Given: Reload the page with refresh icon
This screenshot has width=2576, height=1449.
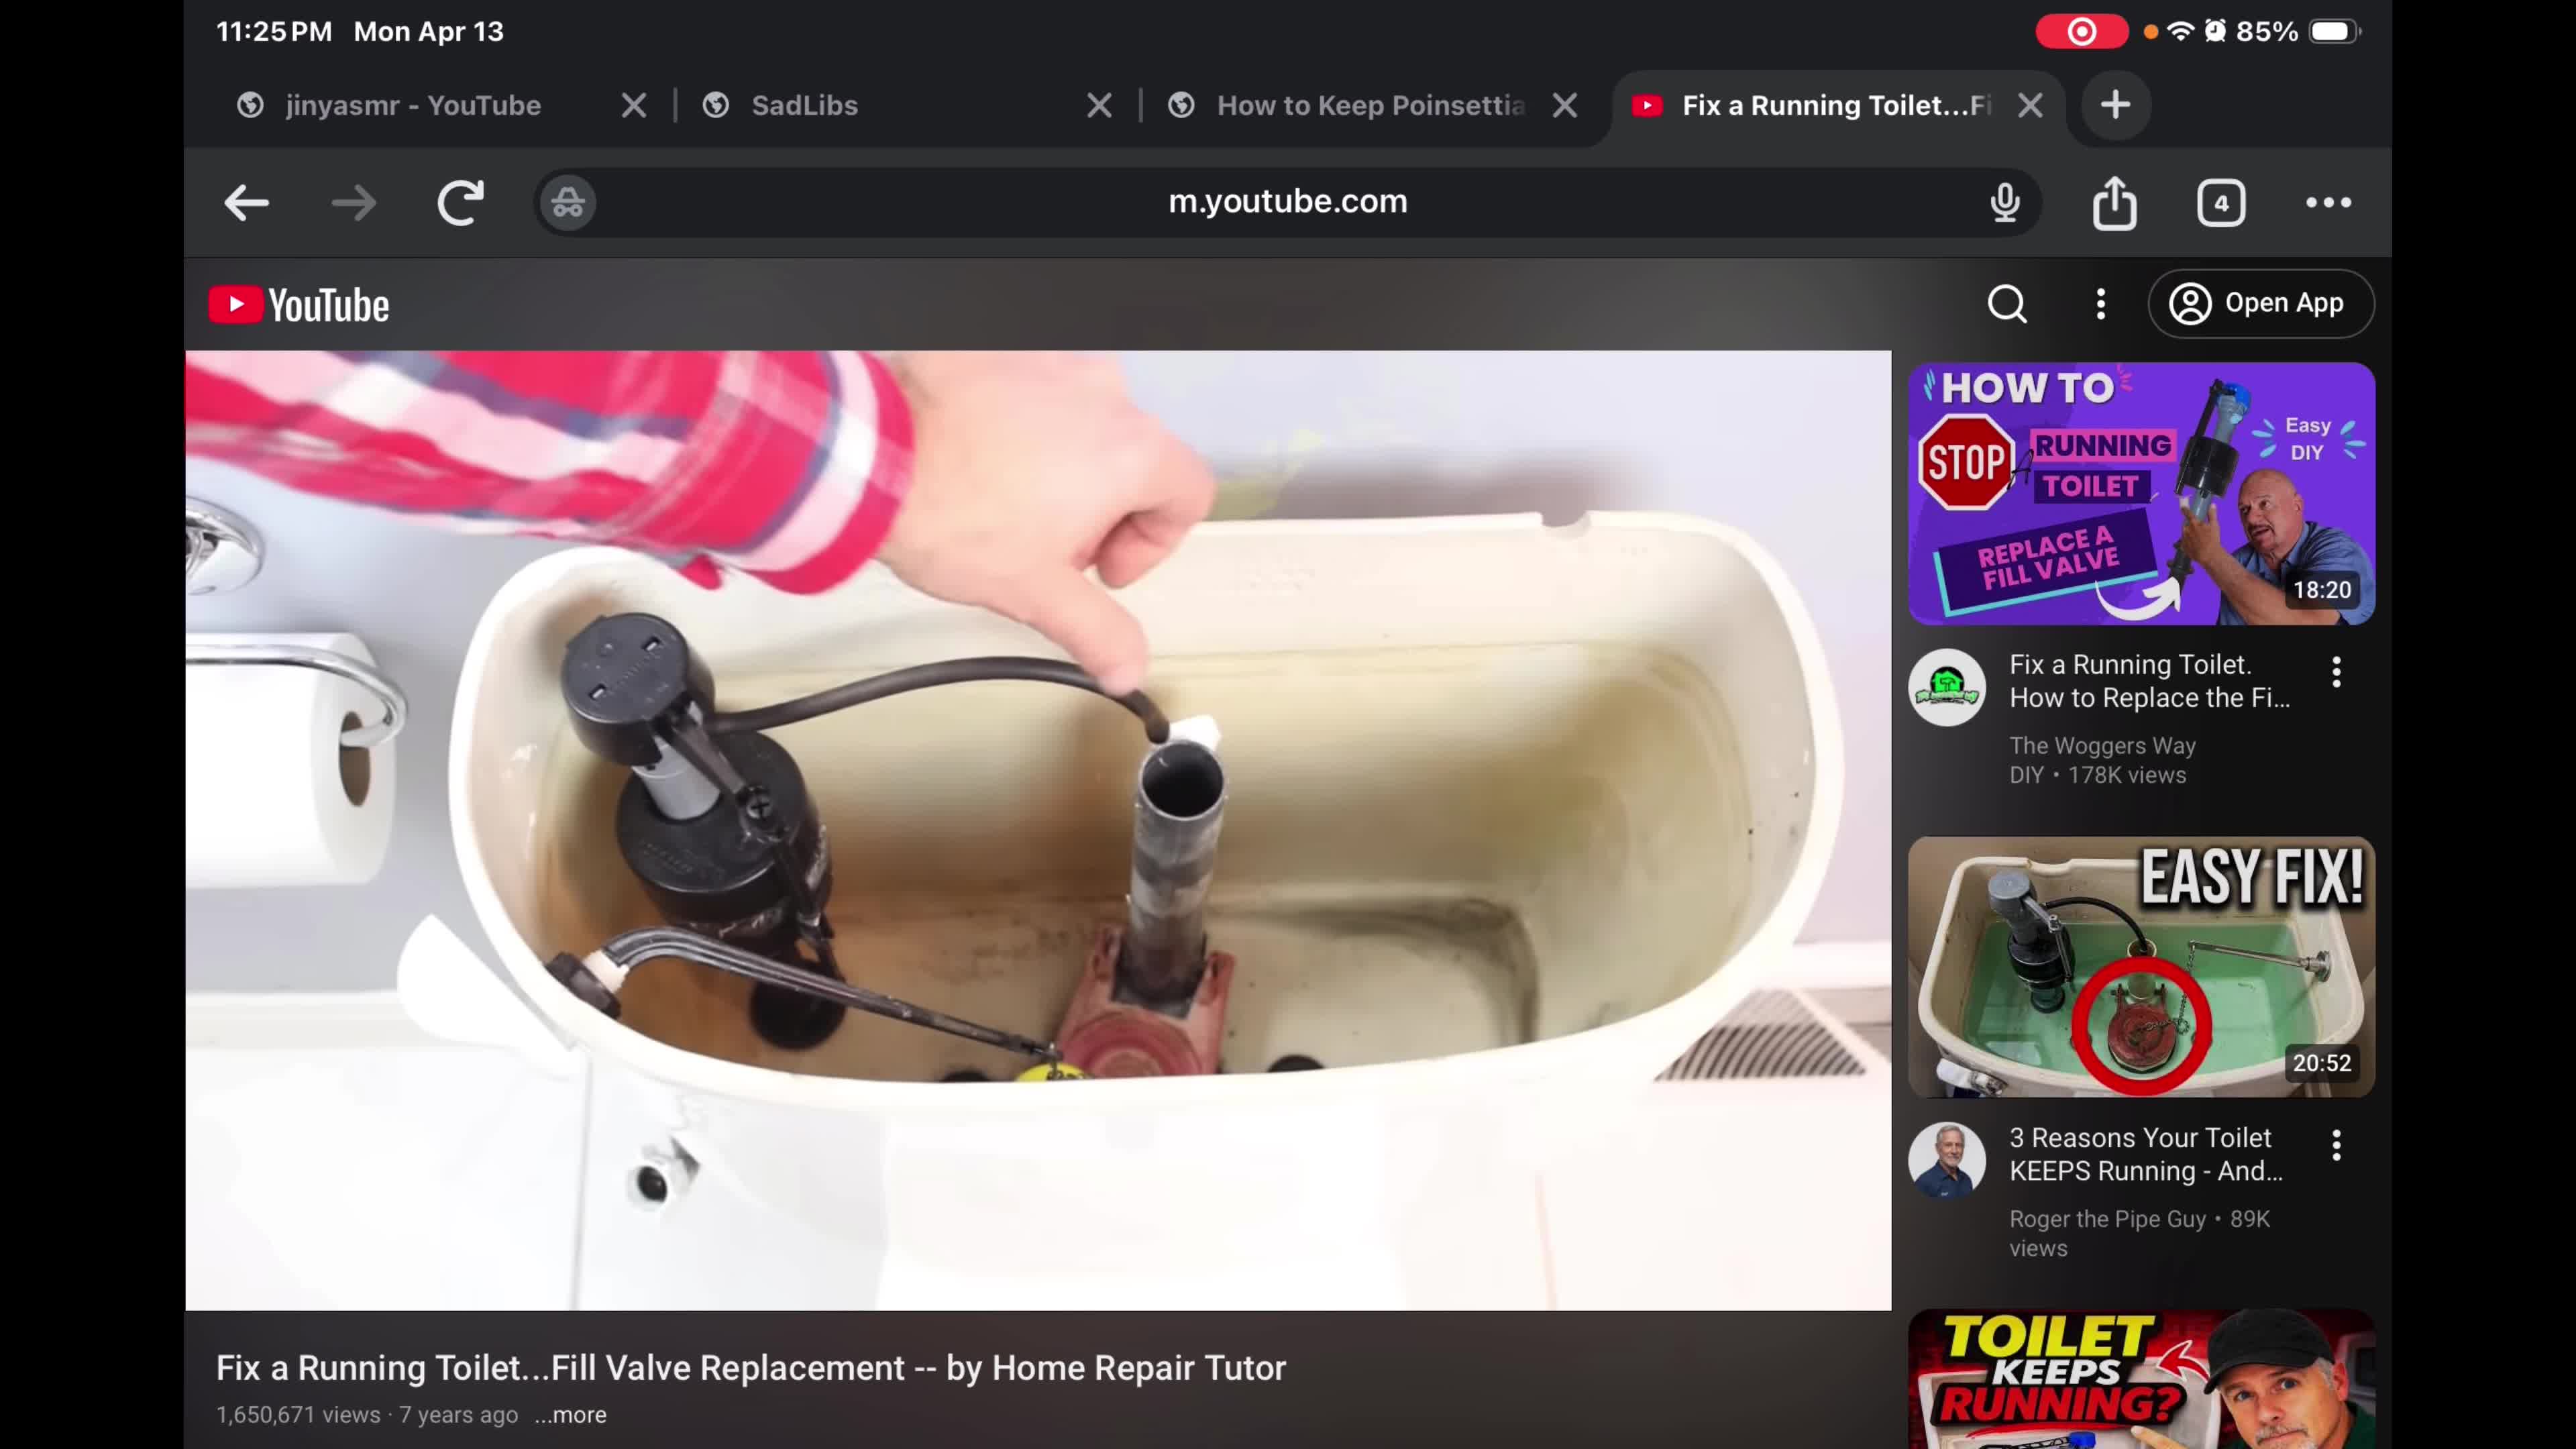Looking at the screenshot, I should tap(460, 203).
